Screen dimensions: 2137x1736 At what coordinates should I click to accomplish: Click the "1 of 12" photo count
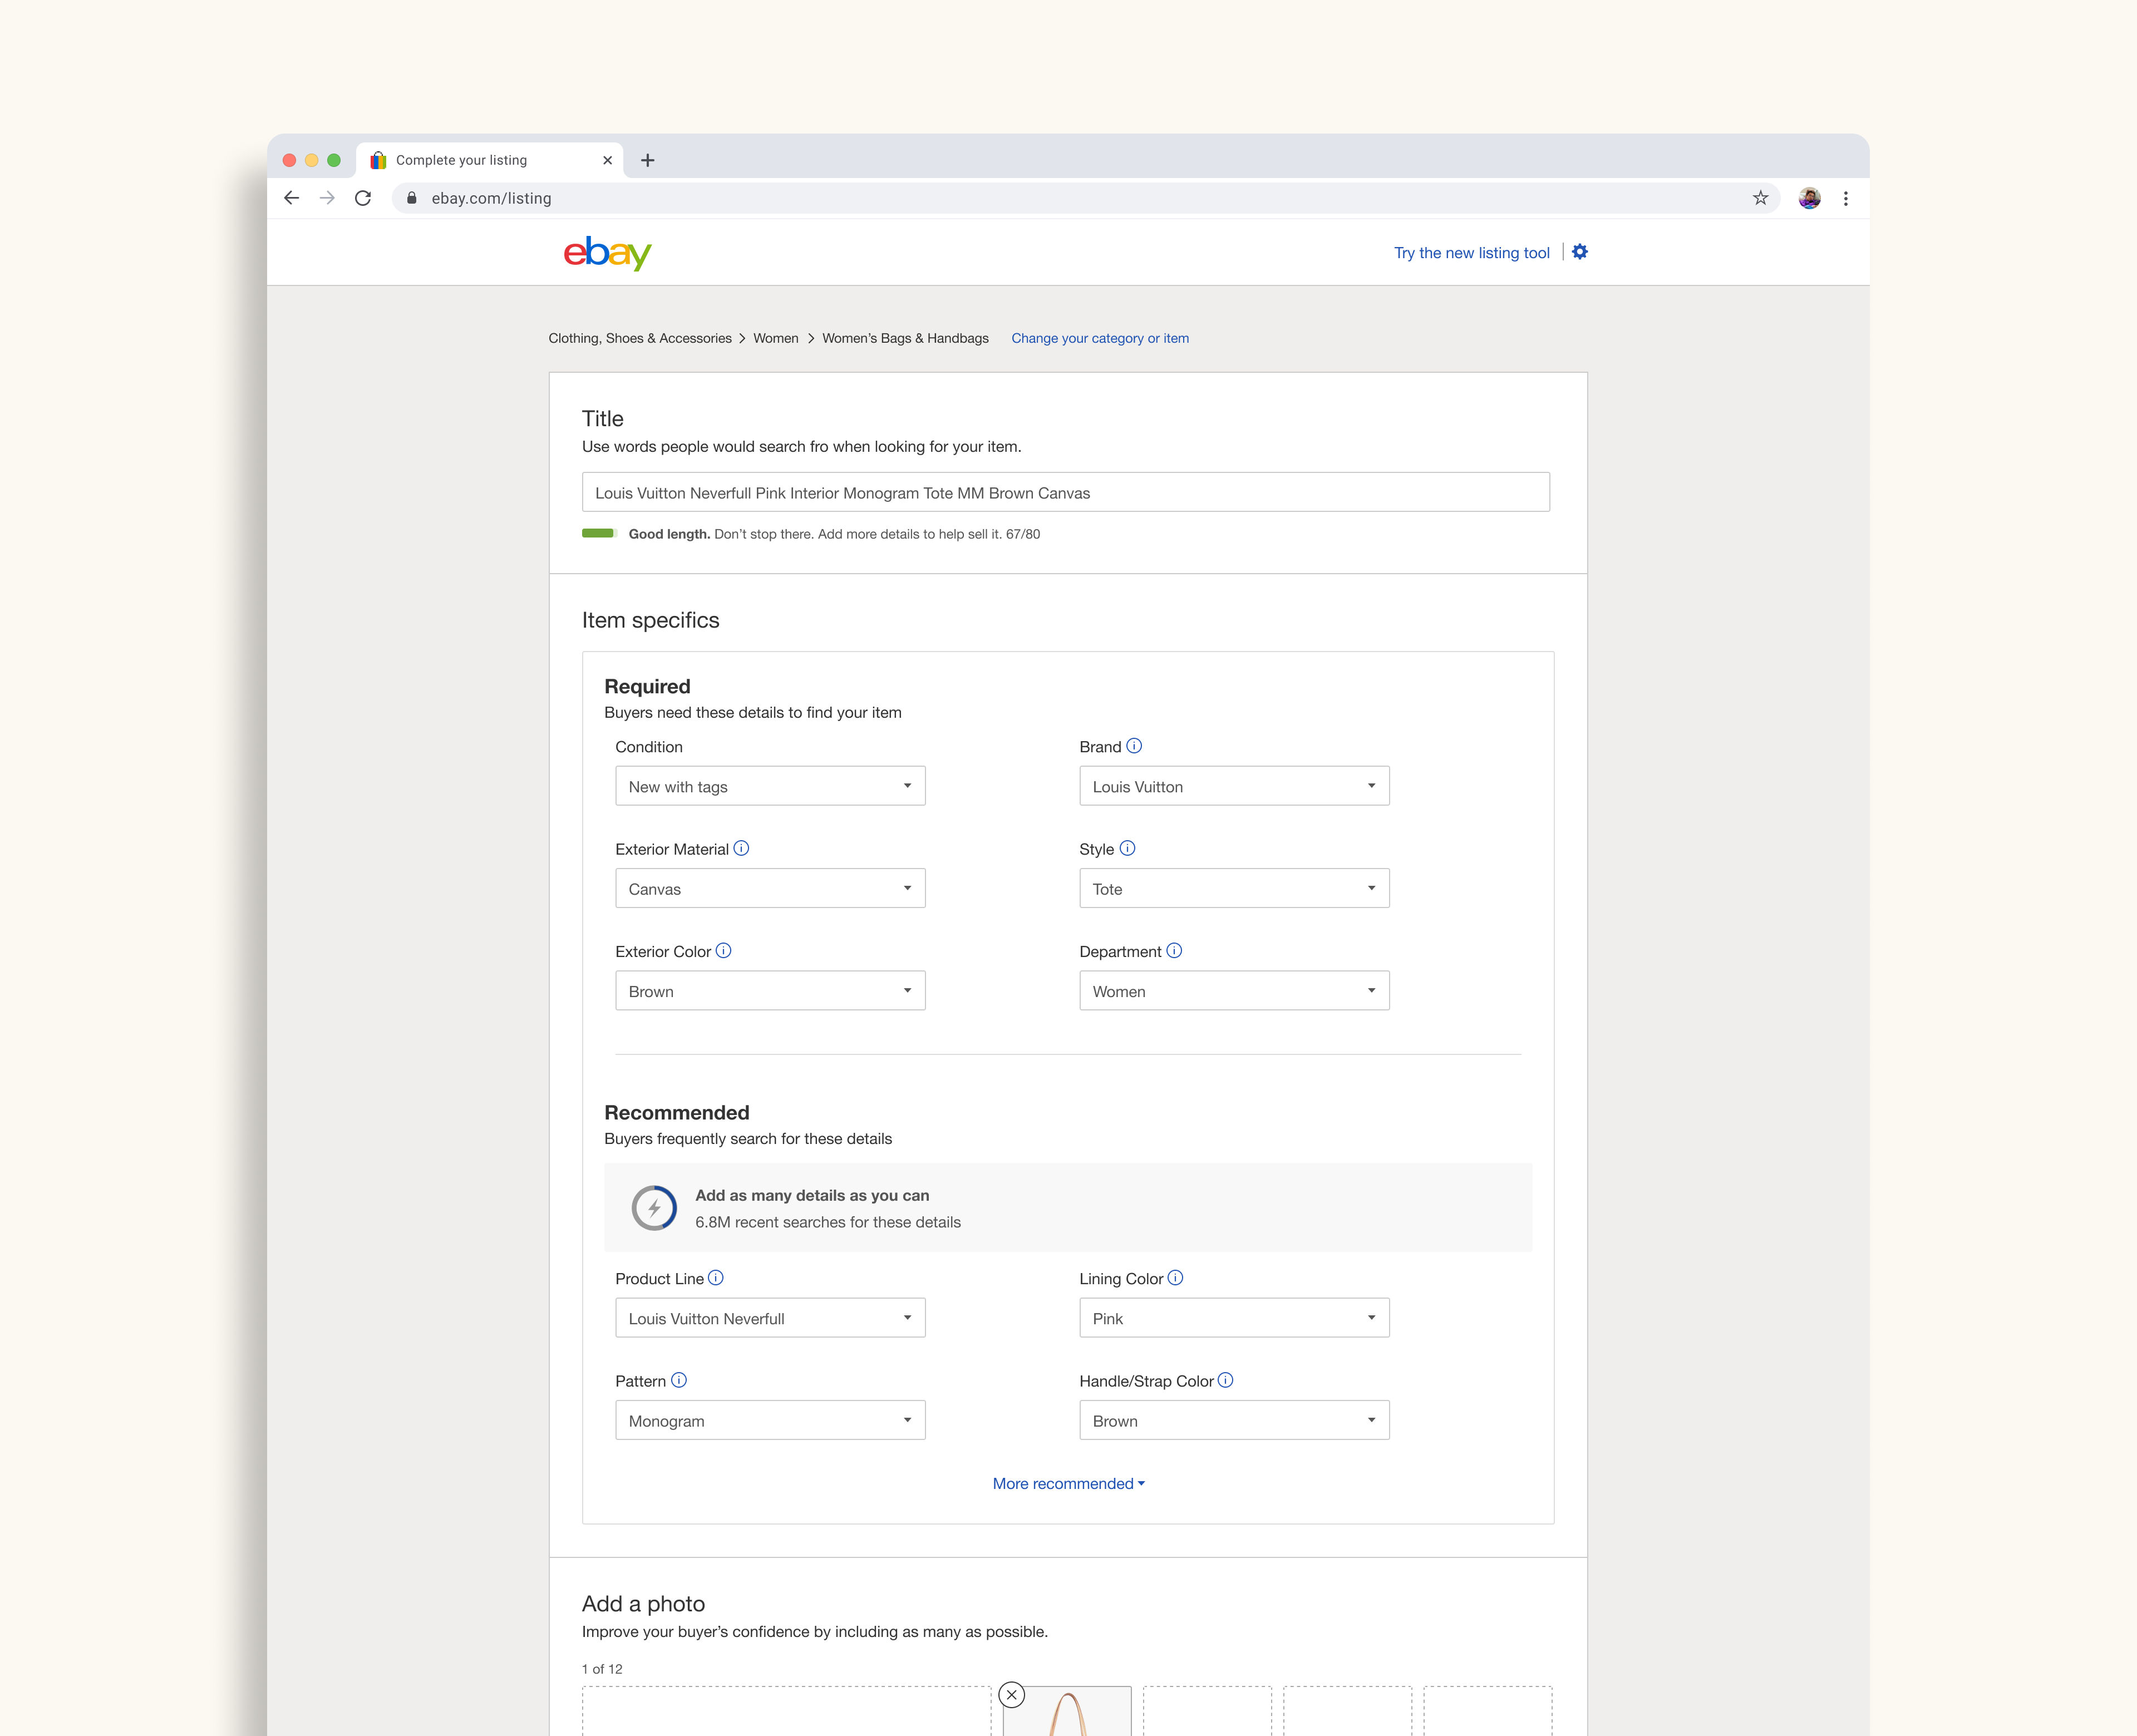point(602,1669)
